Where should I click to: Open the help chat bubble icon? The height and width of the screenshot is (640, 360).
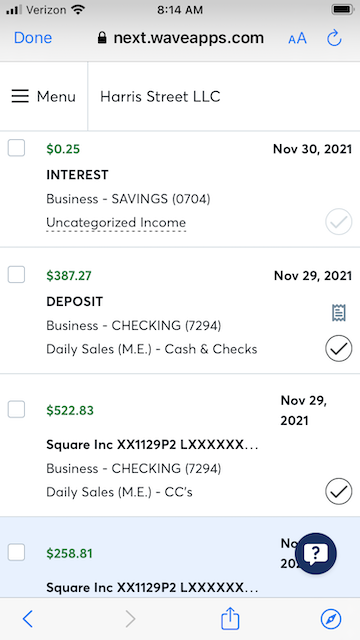[316, 553]
